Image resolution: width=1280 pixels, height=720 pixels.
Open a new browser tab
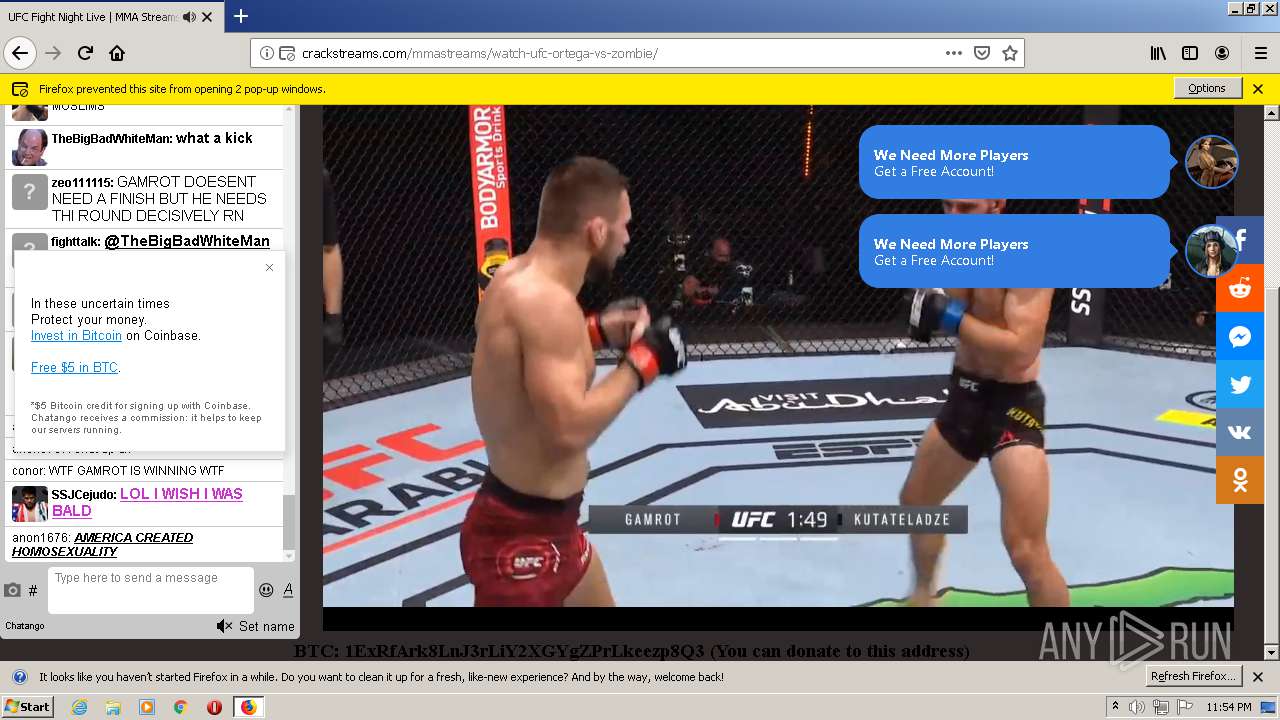coord(241,16)
